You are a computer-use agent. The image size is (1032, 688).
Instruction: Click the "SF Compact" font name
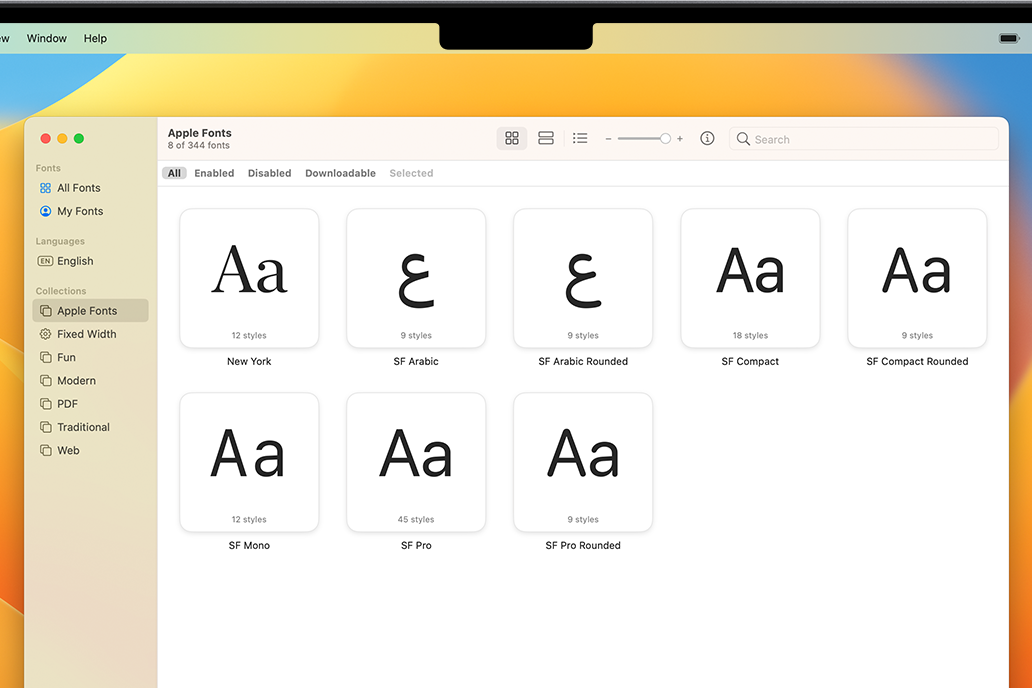click(750, 361)
